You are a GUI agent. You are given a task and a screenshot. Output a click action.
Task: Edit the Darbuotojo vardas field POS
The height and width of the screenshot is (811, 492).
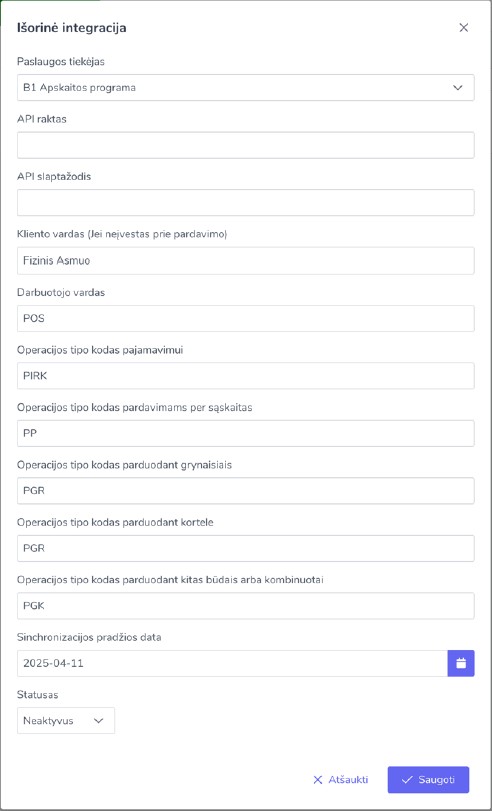pyautogui.click(x=246, y=318)
